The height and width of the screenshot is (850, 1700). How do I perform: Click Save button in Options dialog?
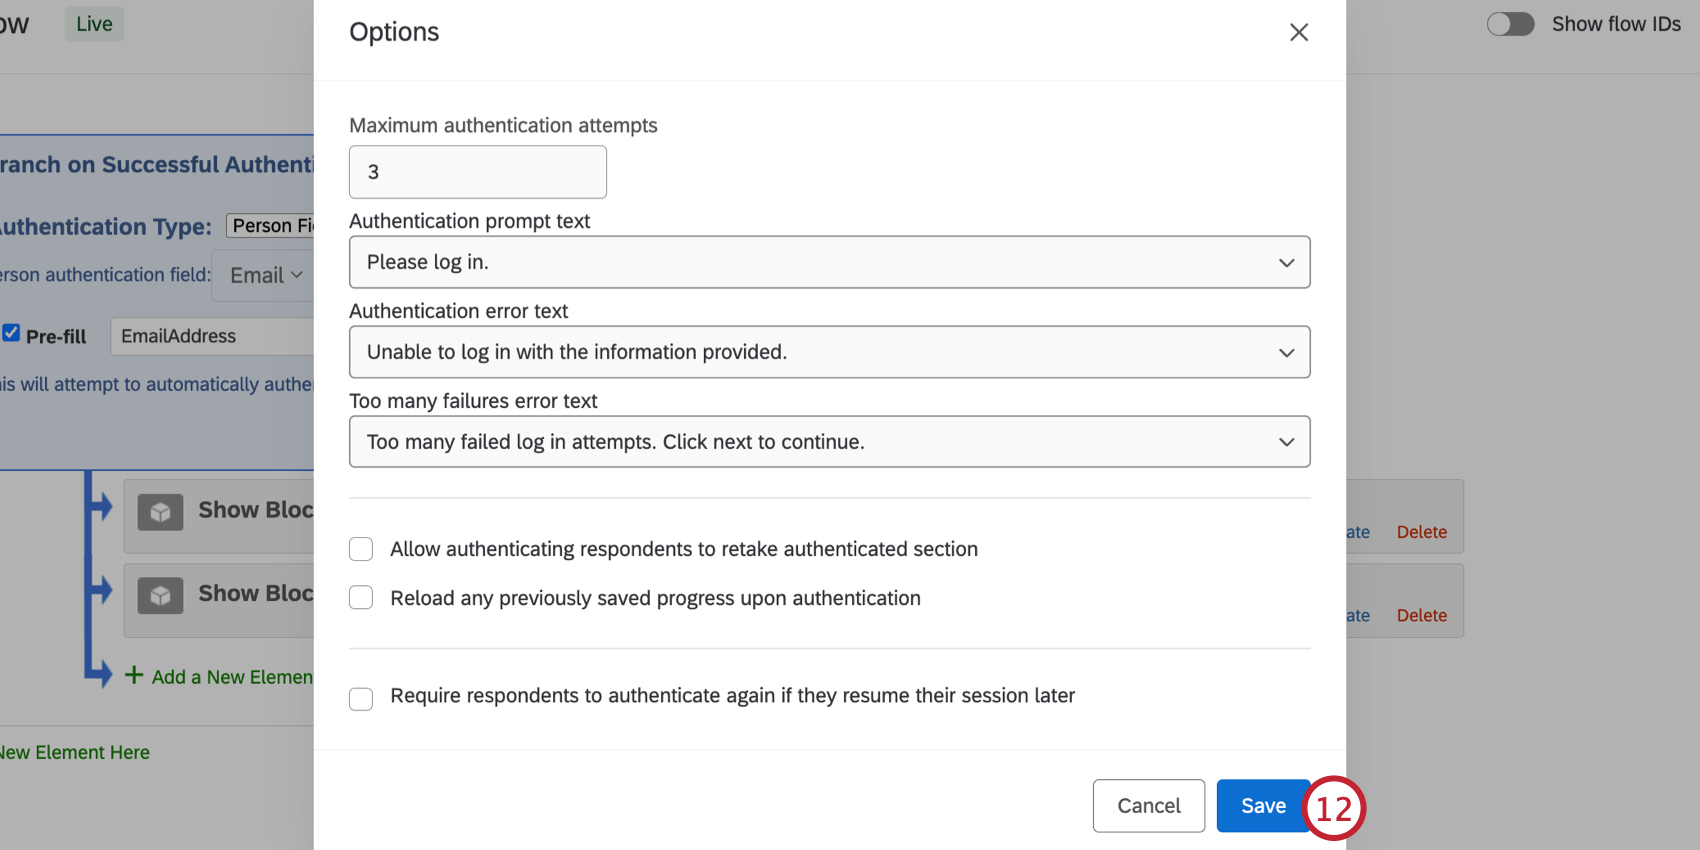(x=1262, y=806)
